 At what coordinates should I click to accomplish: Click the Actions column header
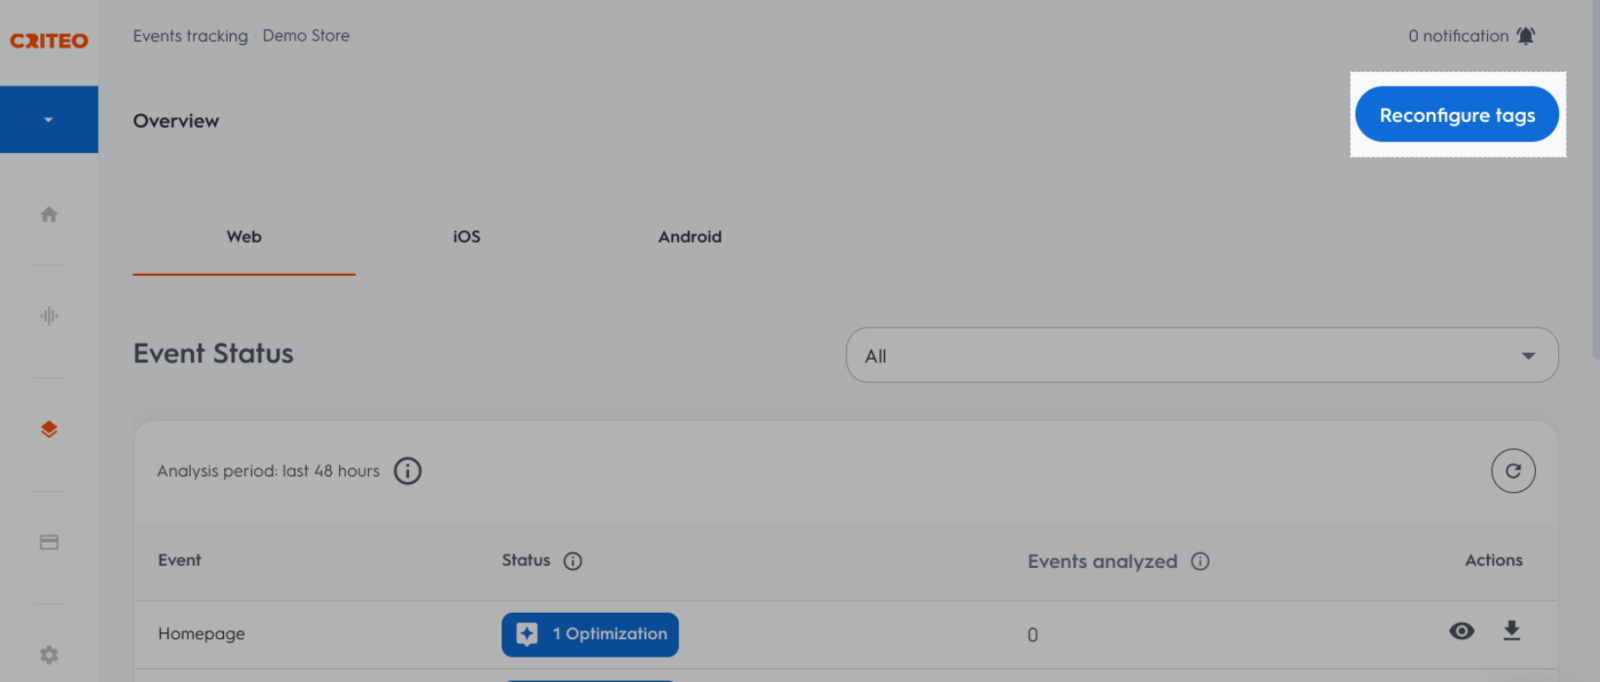tap(1494, 560)
